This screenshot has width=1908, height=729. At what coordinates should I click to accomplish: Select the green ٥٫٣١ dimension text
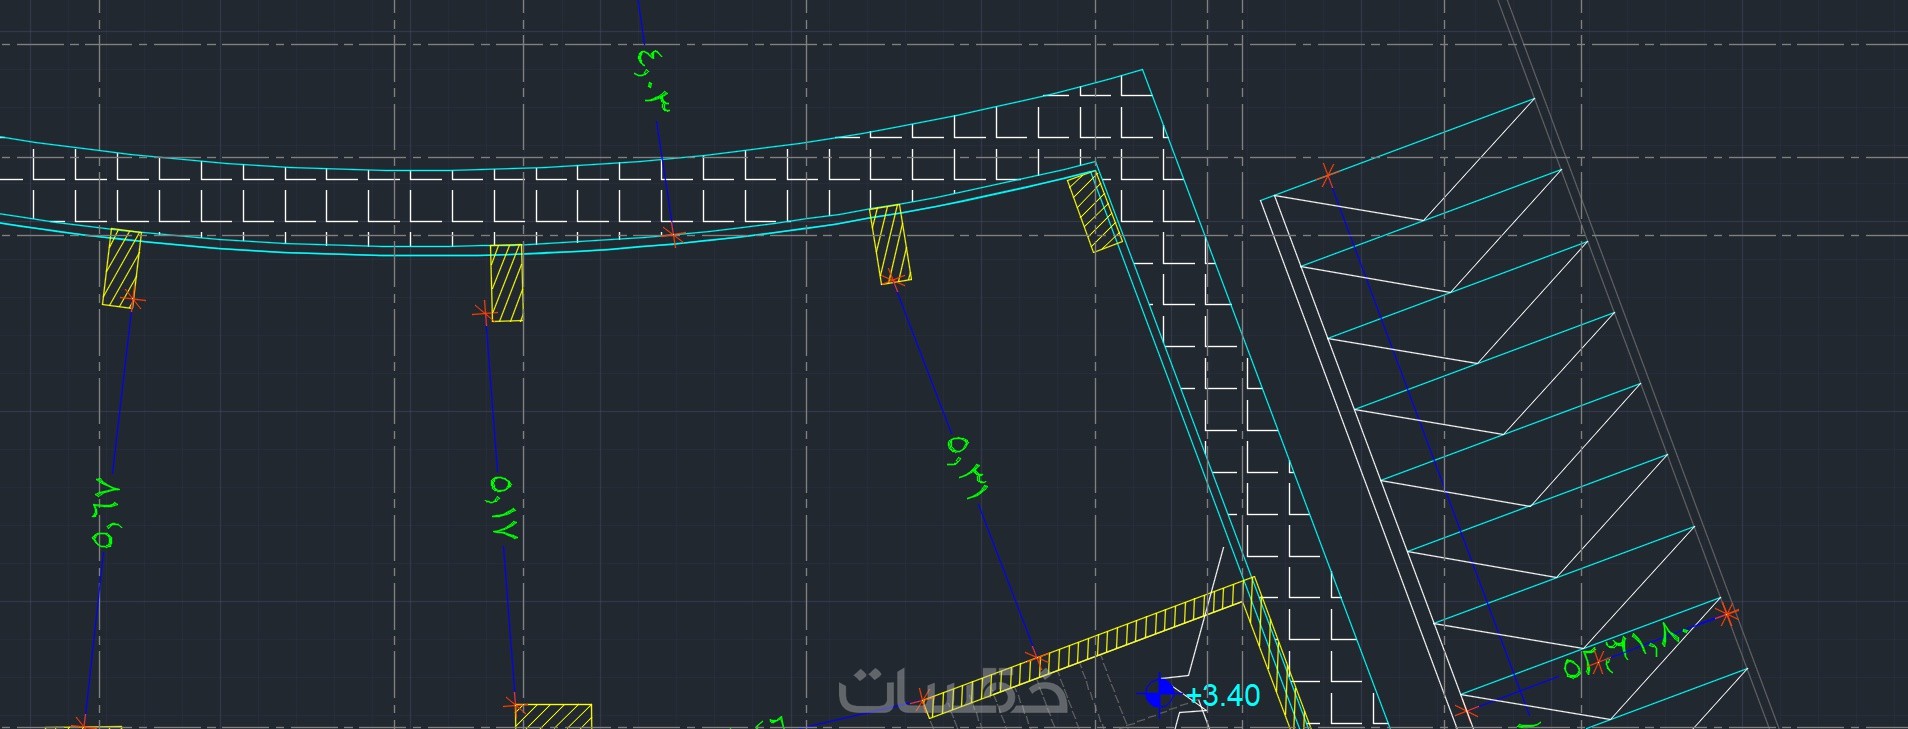968,468
